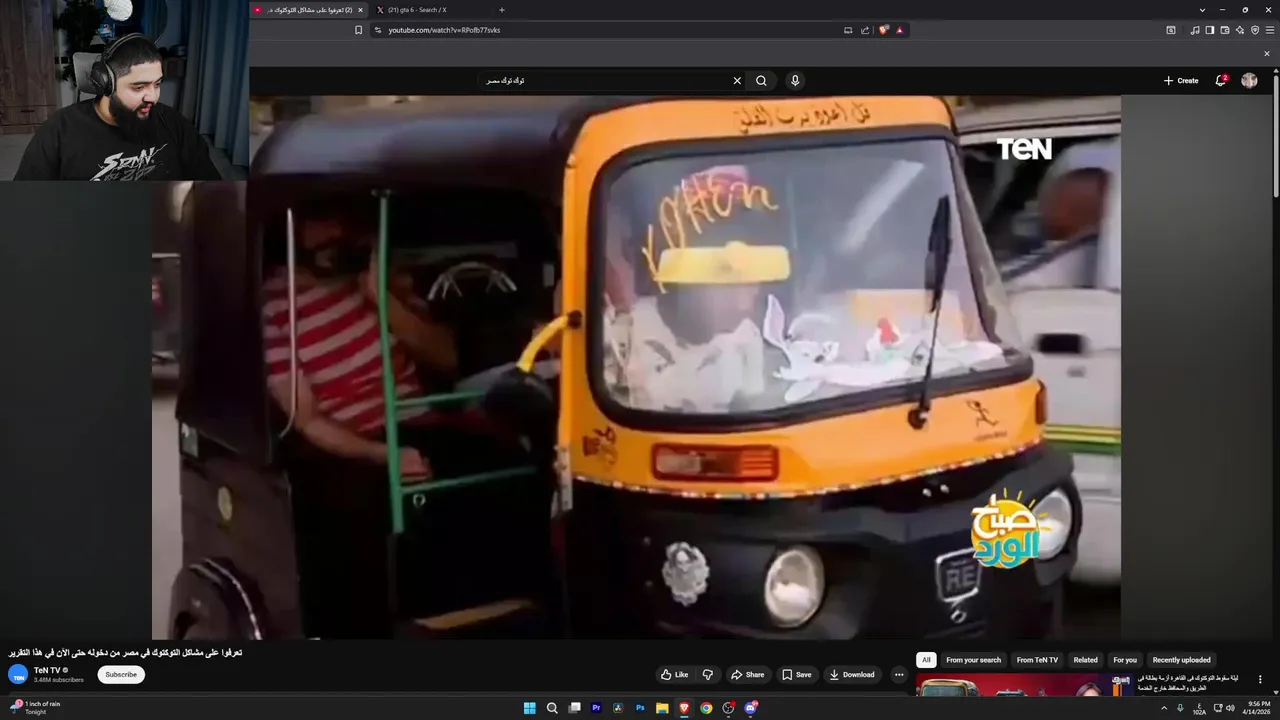Click the Create button
The image size is (1280, 720).
pos(1181,81)
